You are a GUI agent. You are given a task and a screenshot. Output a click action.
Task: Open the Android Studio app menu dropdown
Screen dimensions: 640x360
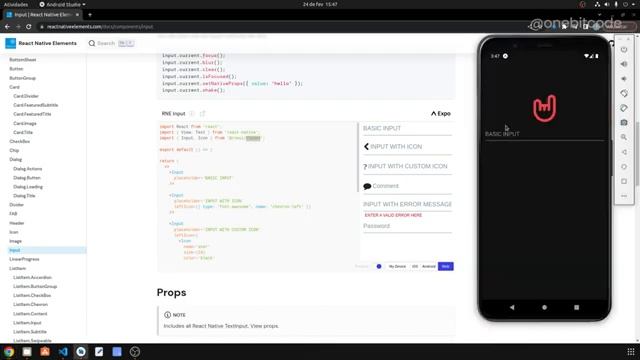point(62,4)
